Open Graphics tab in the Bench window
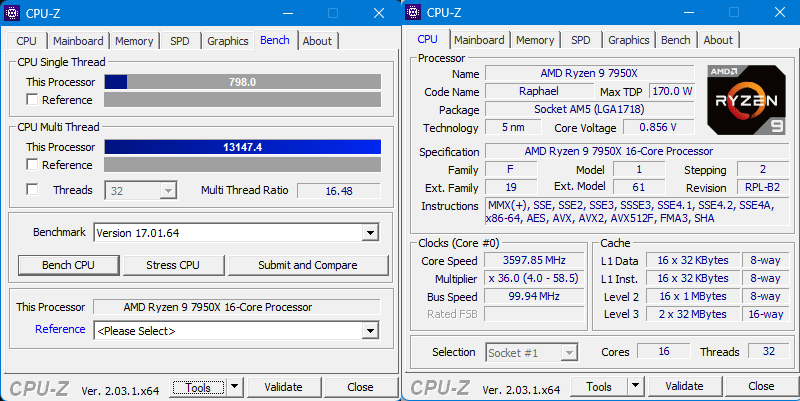 [228, 41]
